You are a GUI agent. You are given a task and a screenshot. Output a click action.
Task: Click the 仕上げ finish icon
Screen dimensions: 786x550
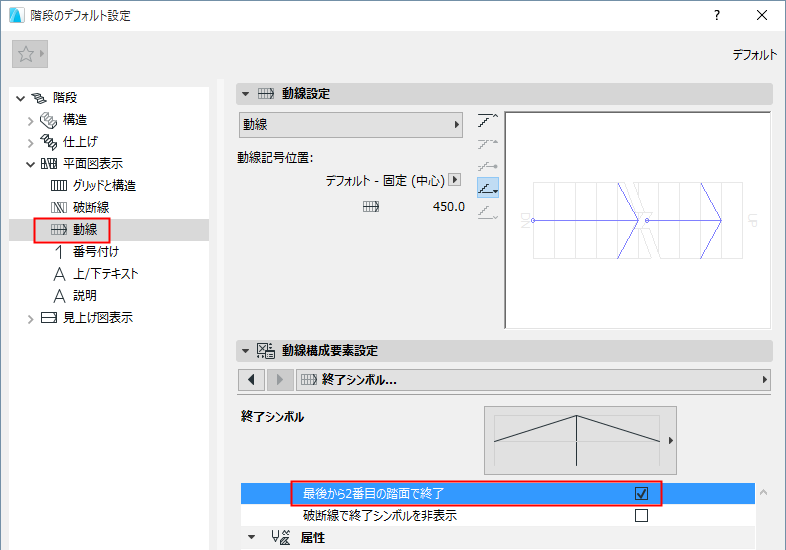tap(49, 142)
